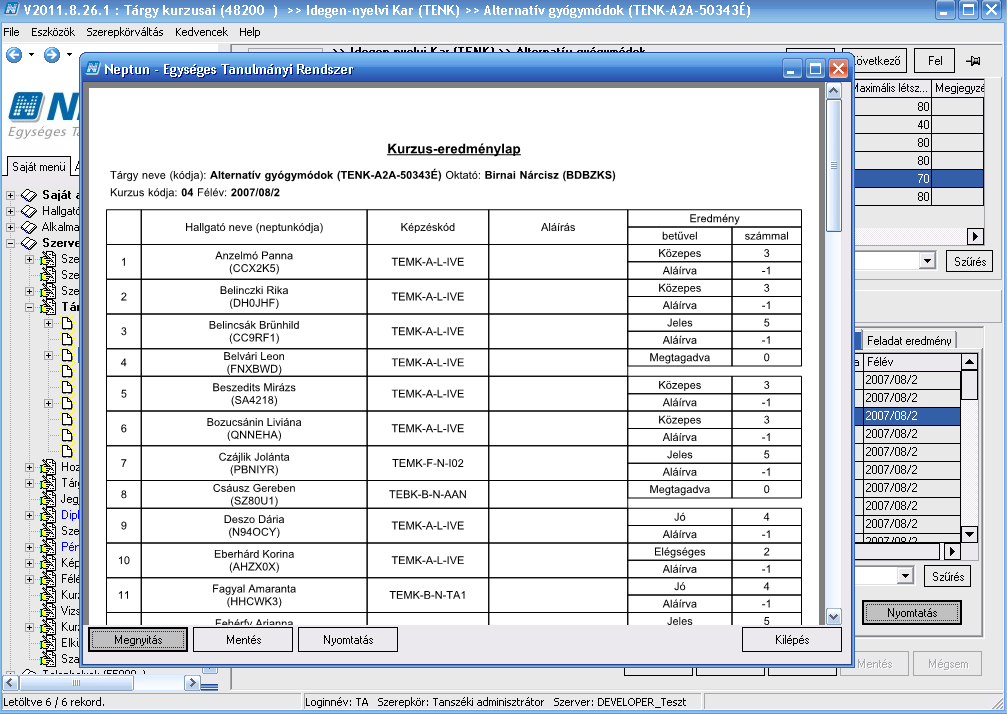Click the Sza tree item icon
Screen dimensions: 1007x714
tap(48, 659)
